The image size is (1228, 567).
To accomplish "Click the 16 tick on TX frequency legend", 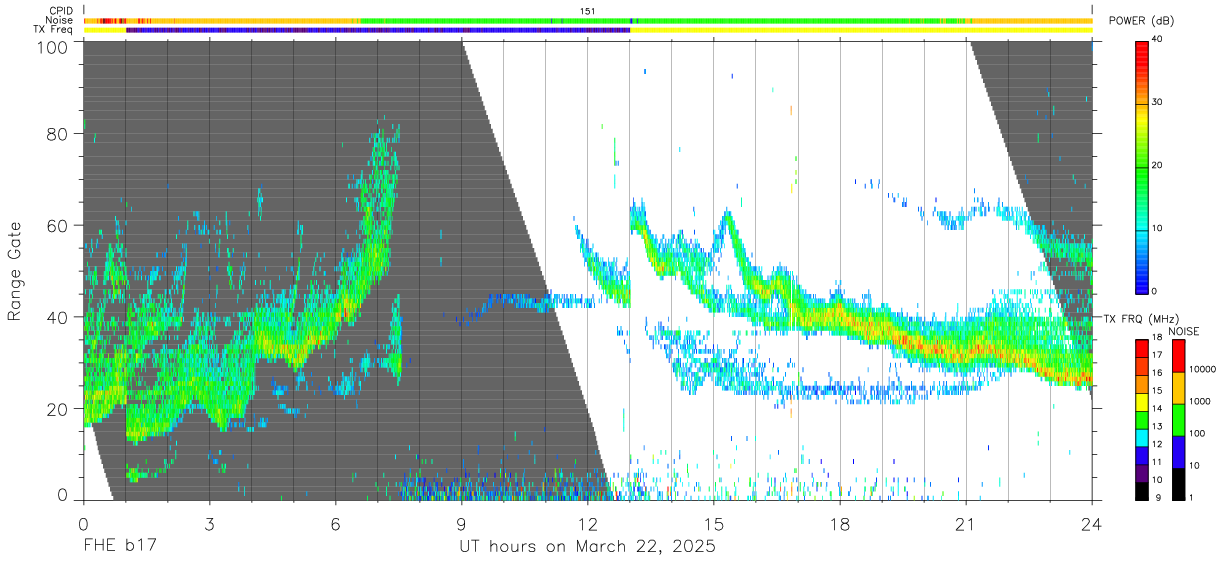I will pos(1157,373).
